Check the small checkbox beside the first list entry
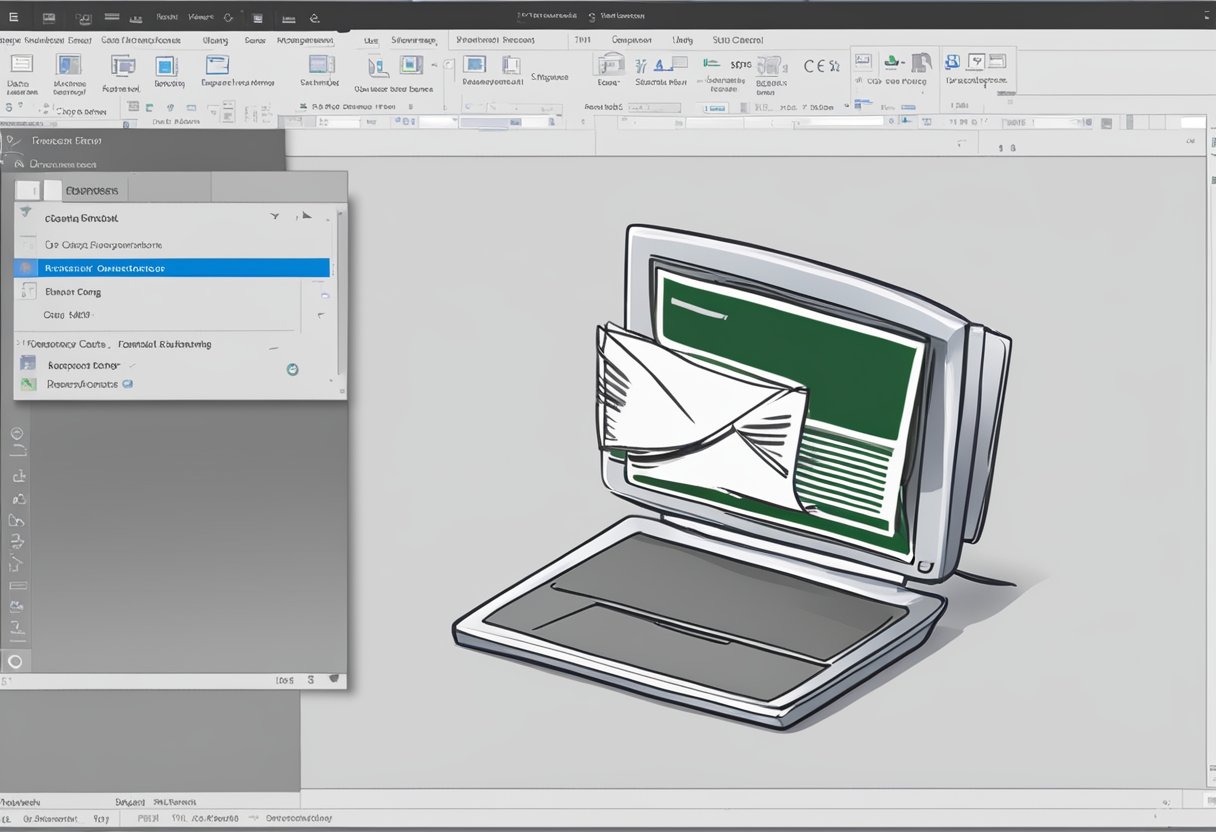Screen dimensions: 1216x832 (x=25, y=243)
